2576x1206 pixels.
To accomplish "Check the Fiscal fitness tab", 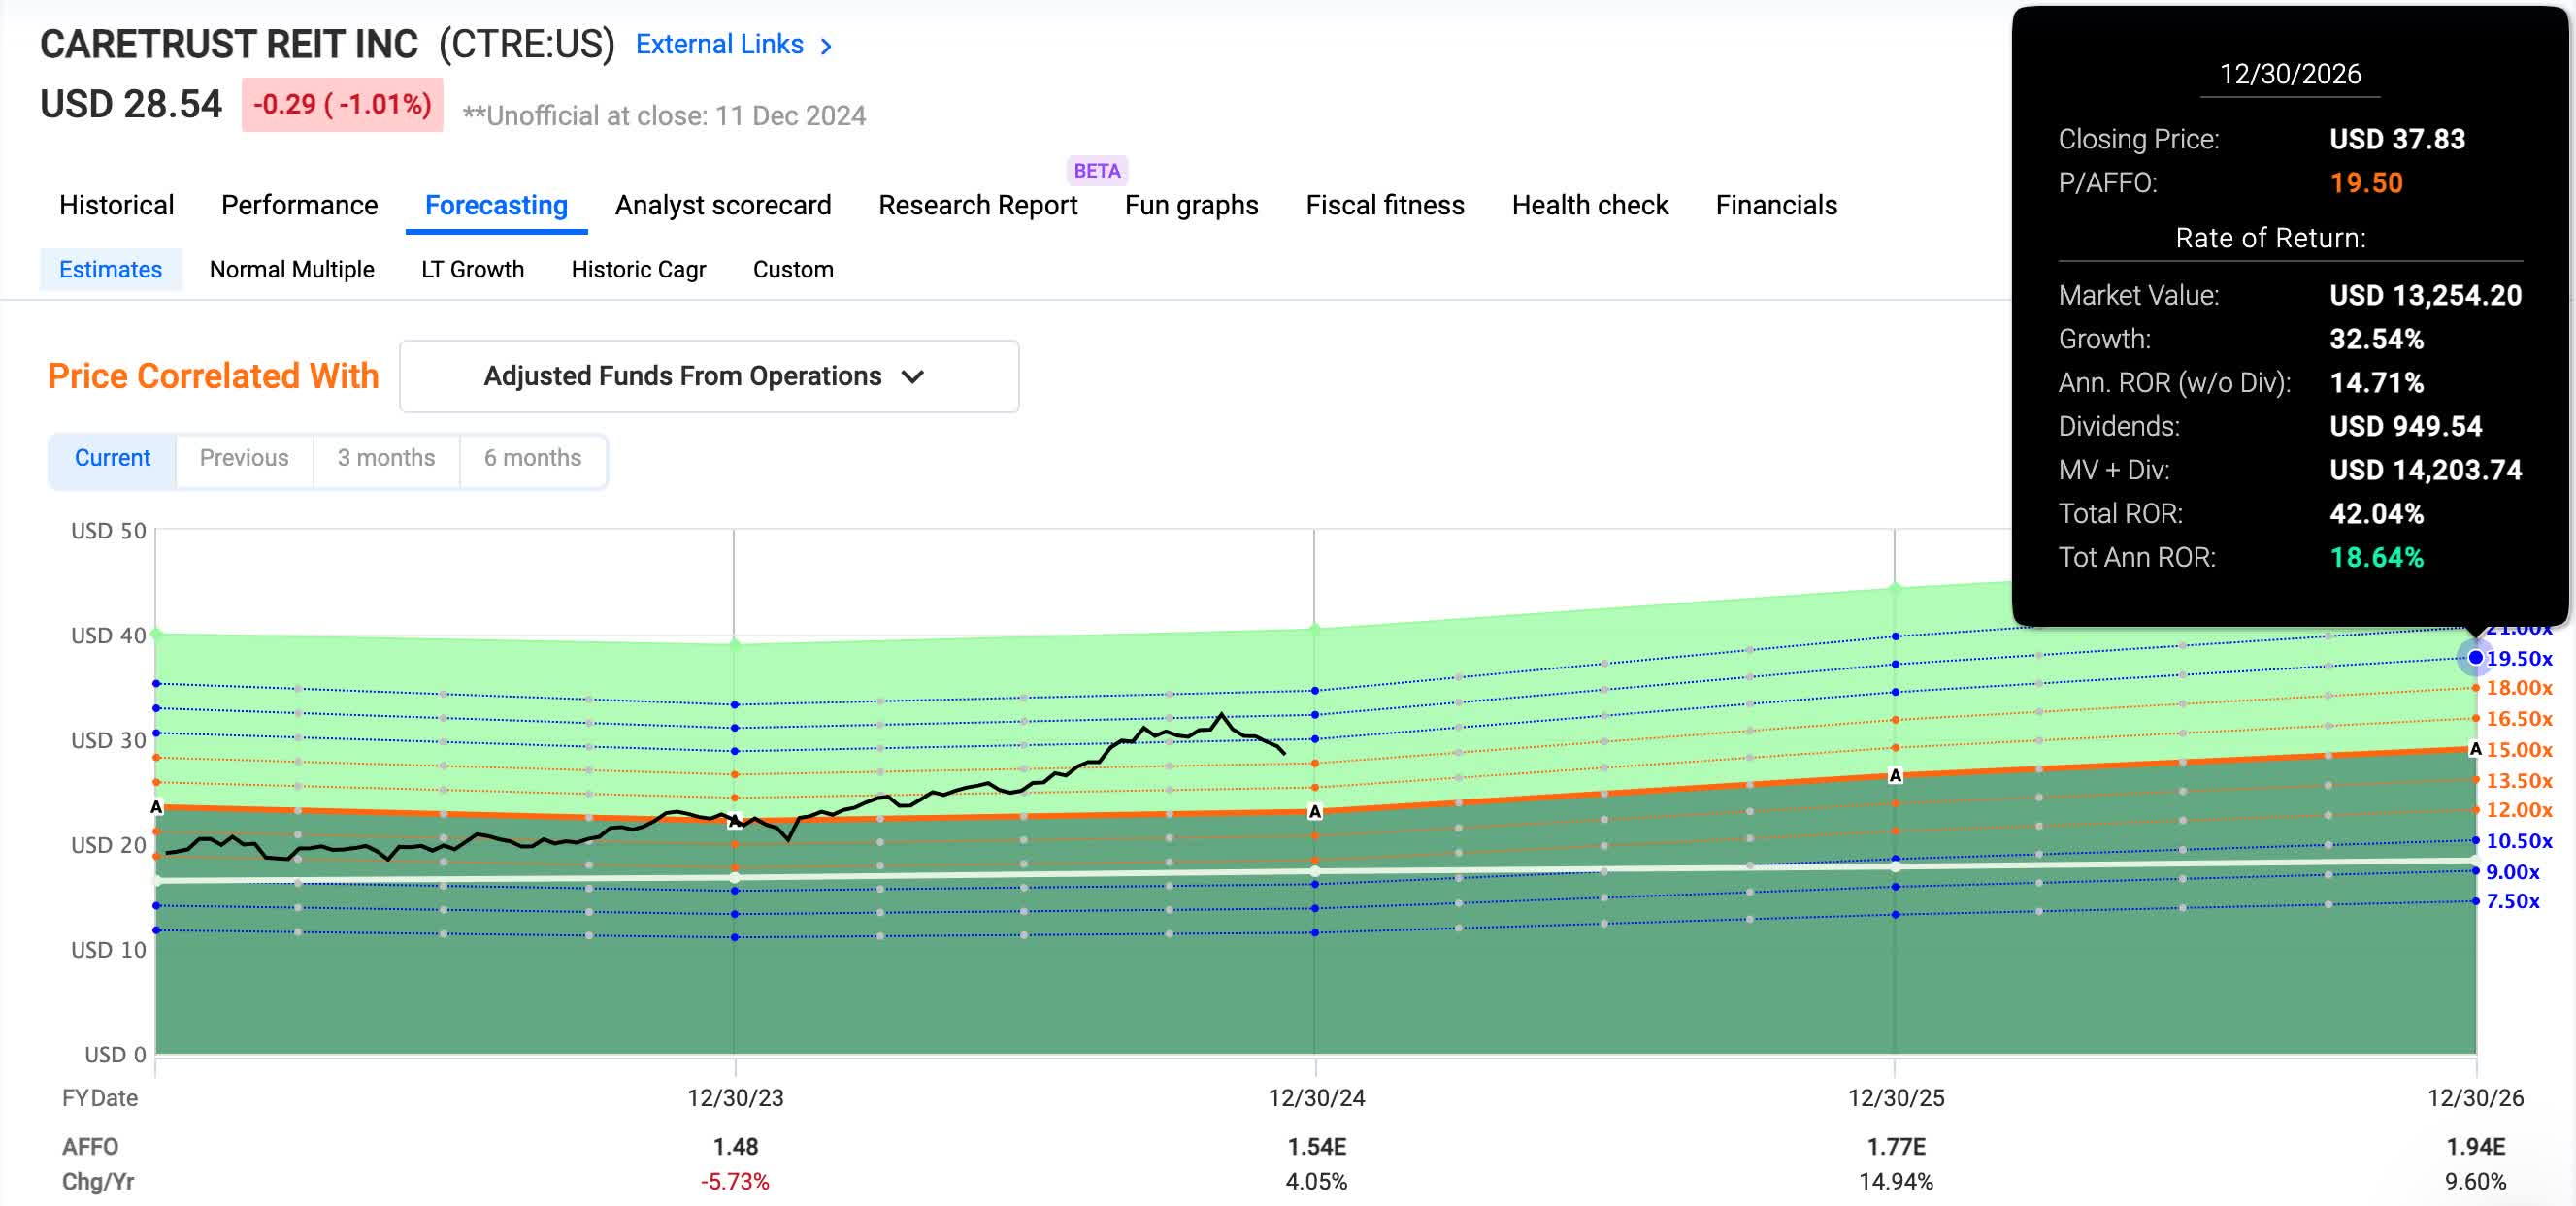I will (1385, 205).
